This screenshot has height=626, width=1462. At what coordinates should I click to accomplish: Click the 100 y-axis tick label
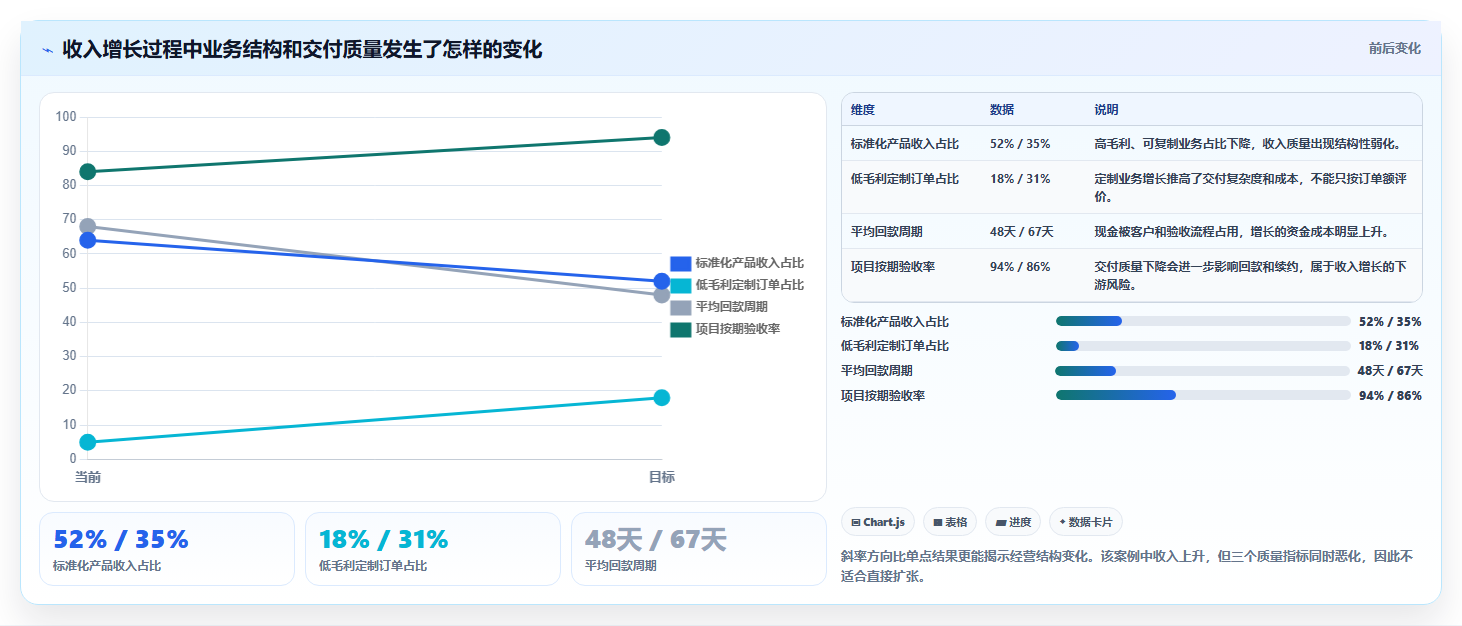pyautogui.click(x=66, y=117)
